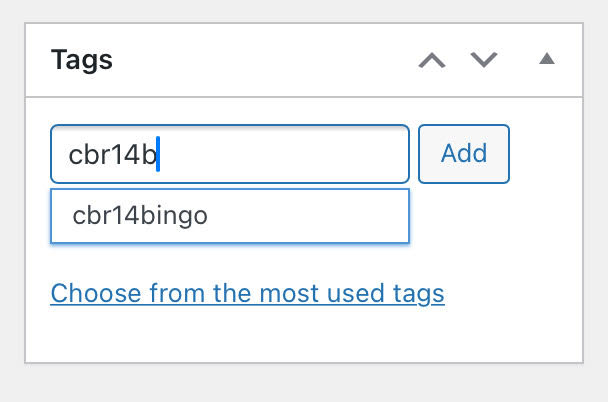608x402 pixels.
Task: Move the Tags panel up
Action: [x=432, y=60]
